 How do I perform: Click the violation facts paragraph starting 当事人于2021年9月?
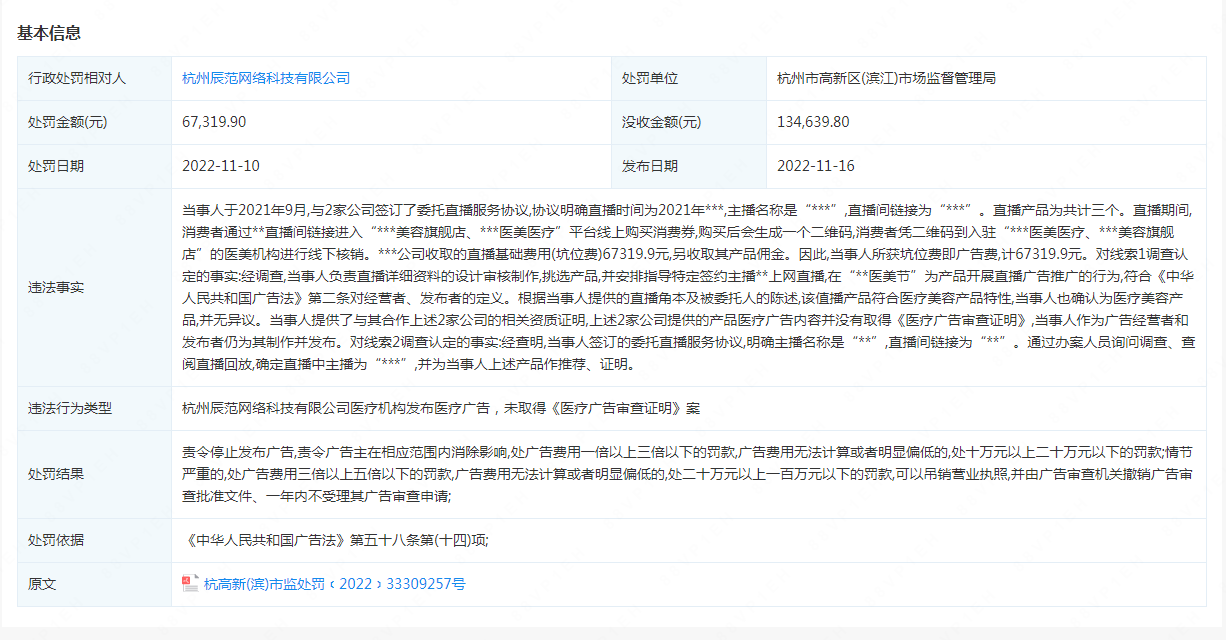[x=688, y=288]
